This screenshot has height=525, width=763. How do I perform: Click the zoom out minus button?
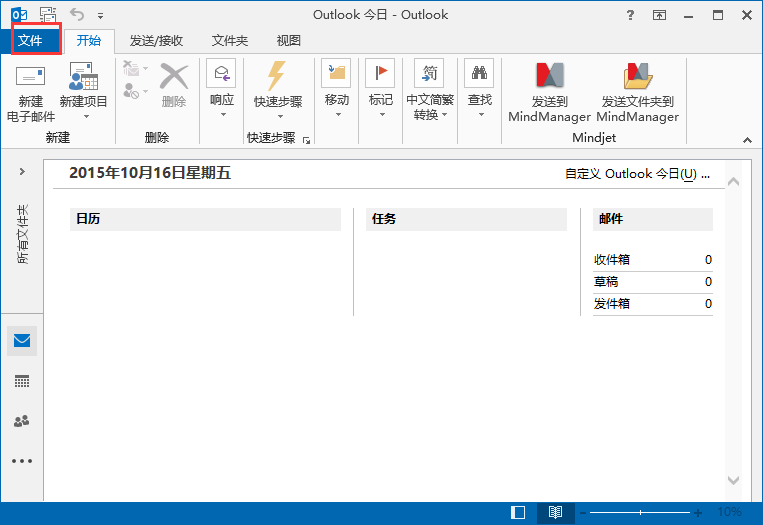click(x=582, y=513)
